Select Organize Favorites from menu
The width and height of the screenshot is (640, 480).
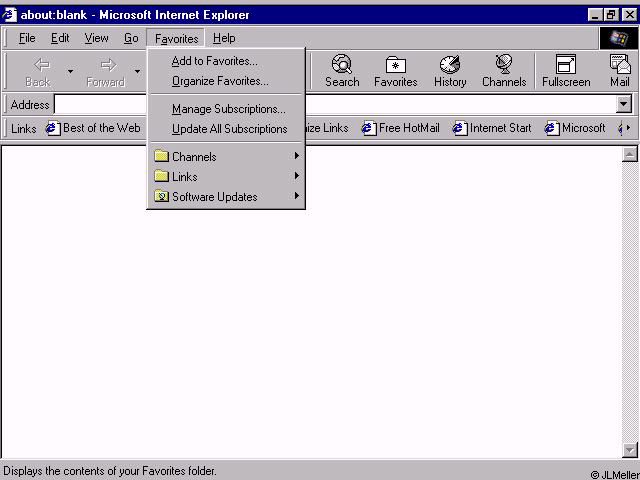[x=220, y=81]
